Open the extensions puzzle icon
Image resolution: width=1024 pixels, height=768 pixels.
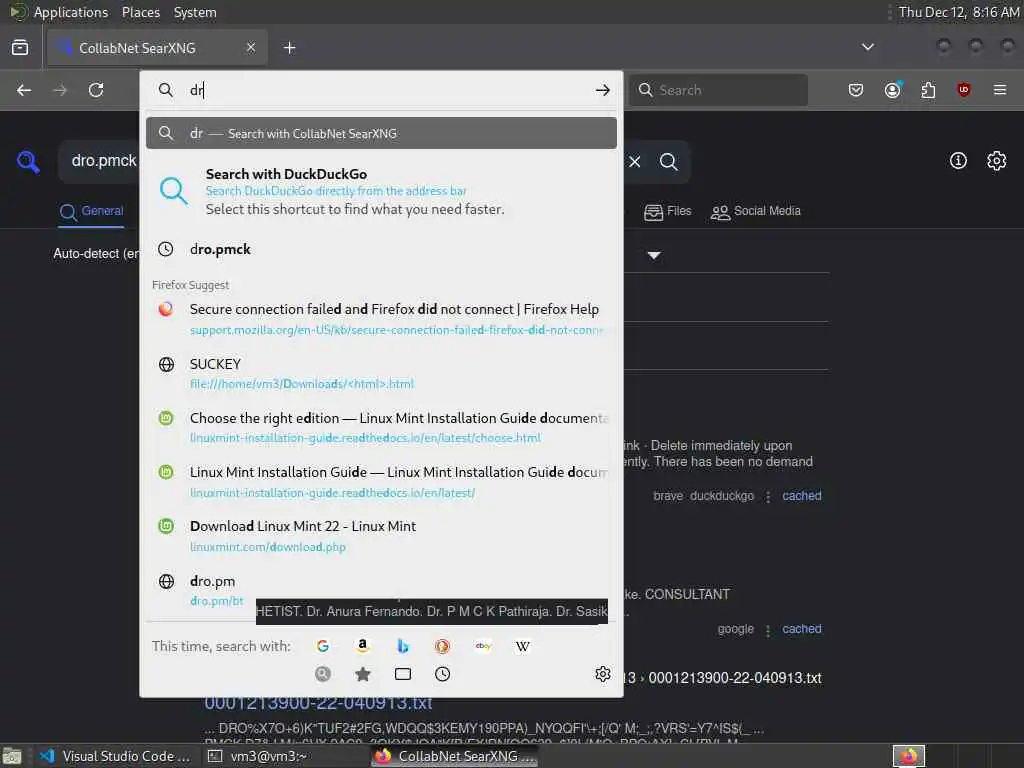tap(928, 90)
